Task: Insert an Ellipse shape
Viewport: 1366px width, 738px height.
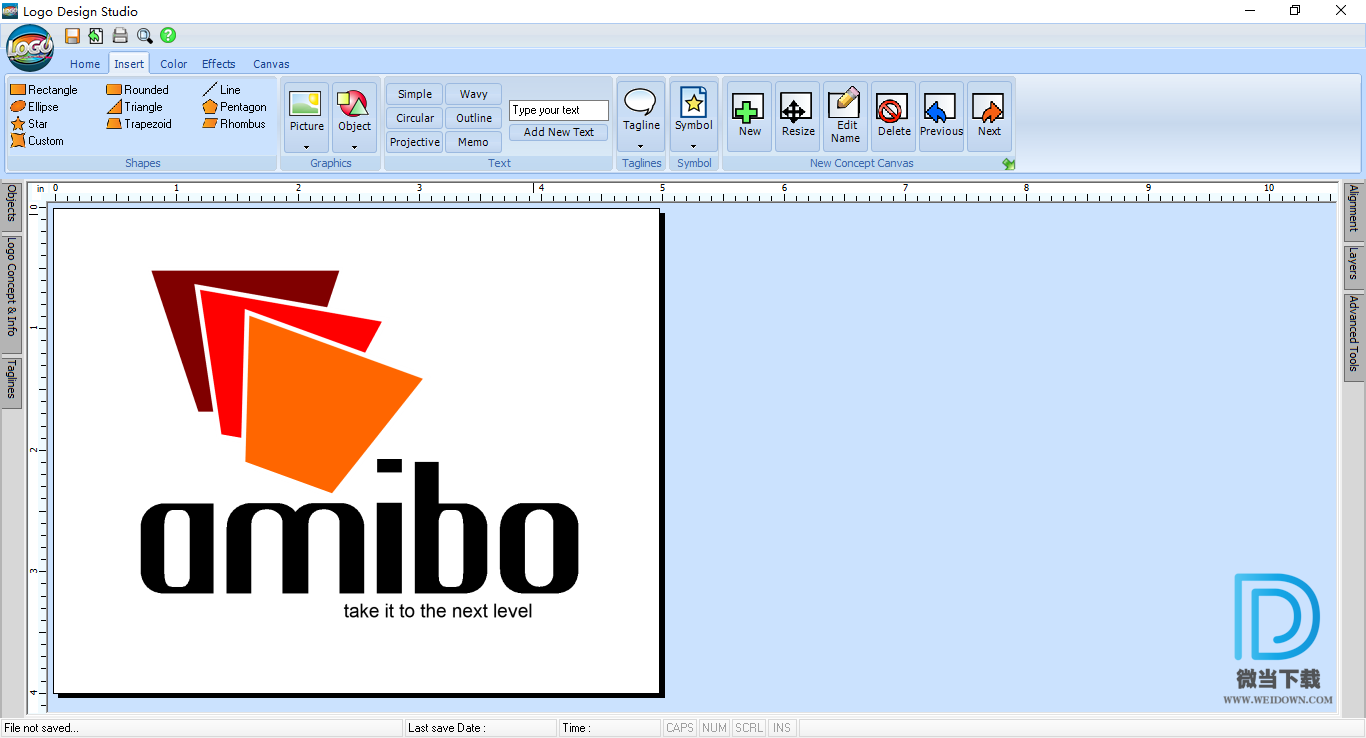Action: pyautogui.click(x=35, y=107)
